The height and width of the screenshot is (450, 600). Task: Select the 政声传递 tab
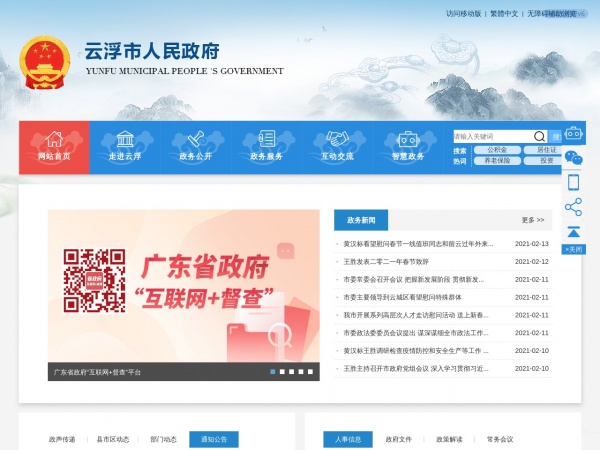62,439
